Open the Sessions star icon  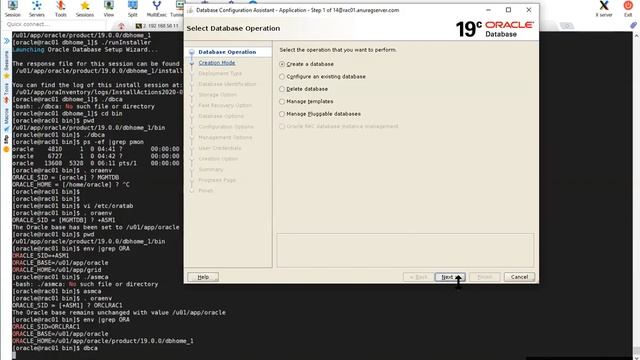[84, 8]
